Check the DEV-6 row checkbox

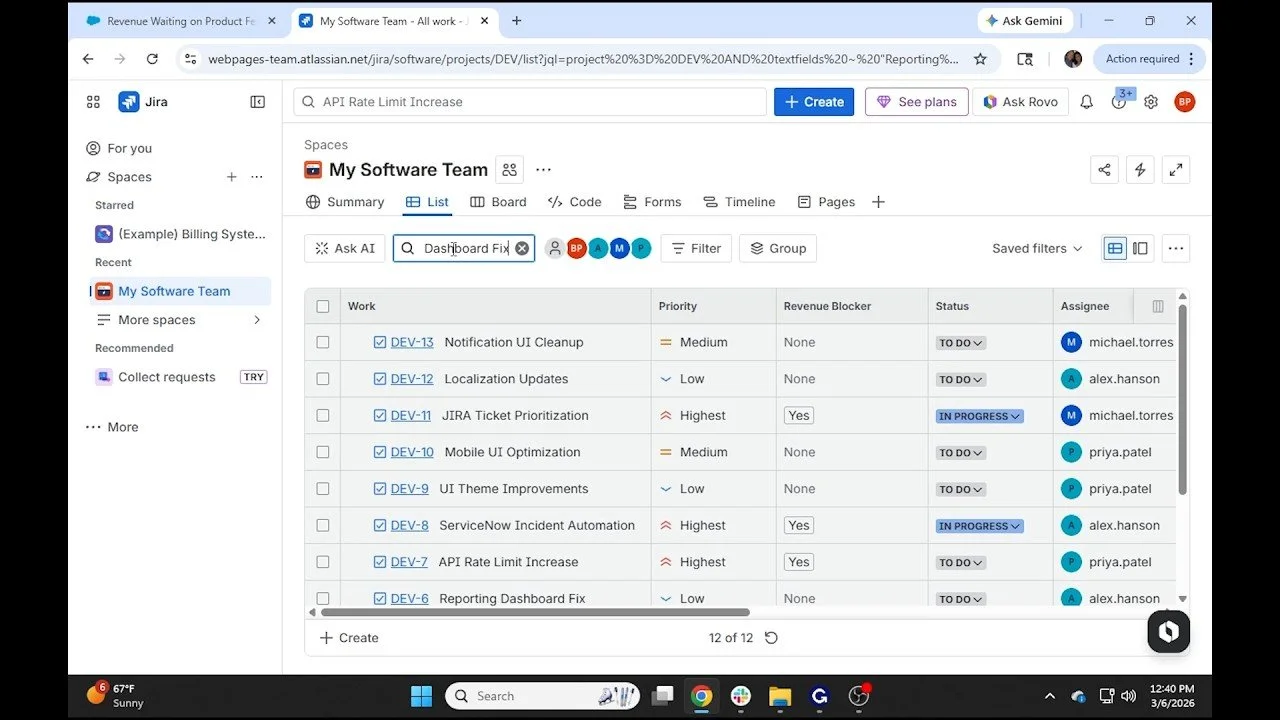[322, 598]
